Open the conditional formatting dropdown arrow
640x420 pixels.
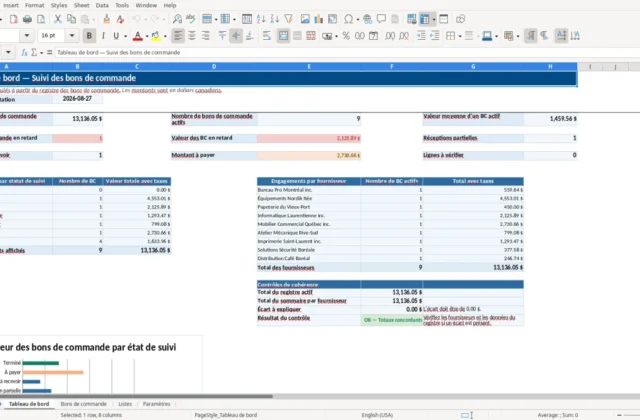pyautogui.click(x=518, y=36)
